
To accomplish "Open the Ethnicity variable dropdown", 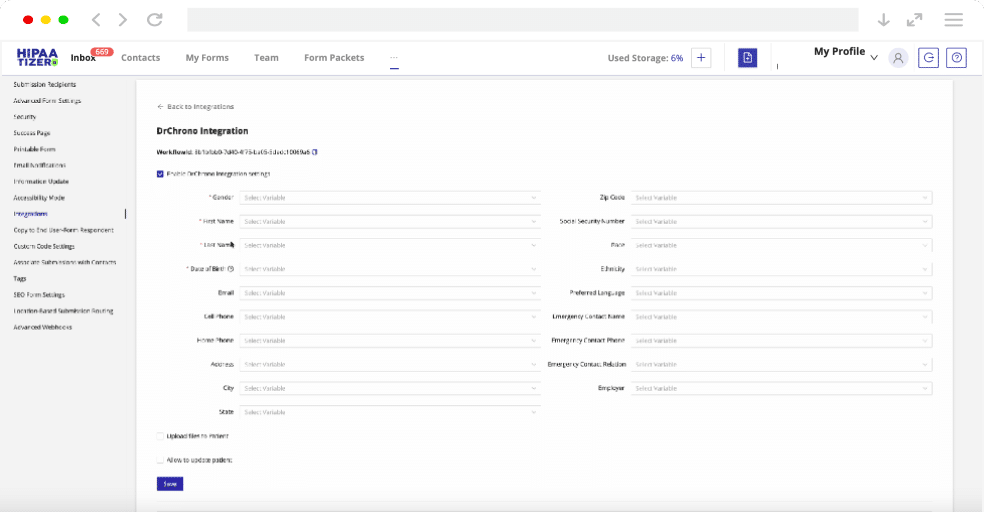I will click(781, 269).
